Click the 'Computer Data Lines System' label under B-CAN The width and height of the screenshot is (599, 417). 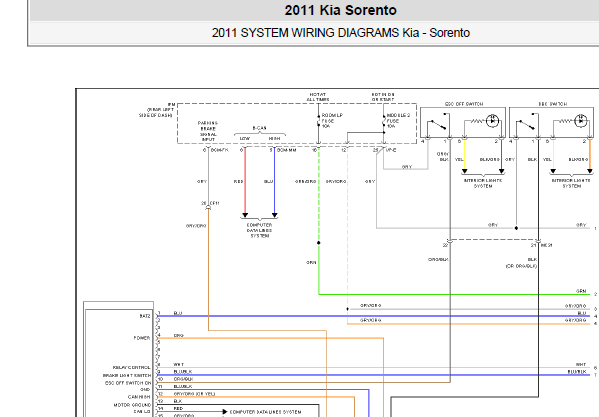point(259,230)
